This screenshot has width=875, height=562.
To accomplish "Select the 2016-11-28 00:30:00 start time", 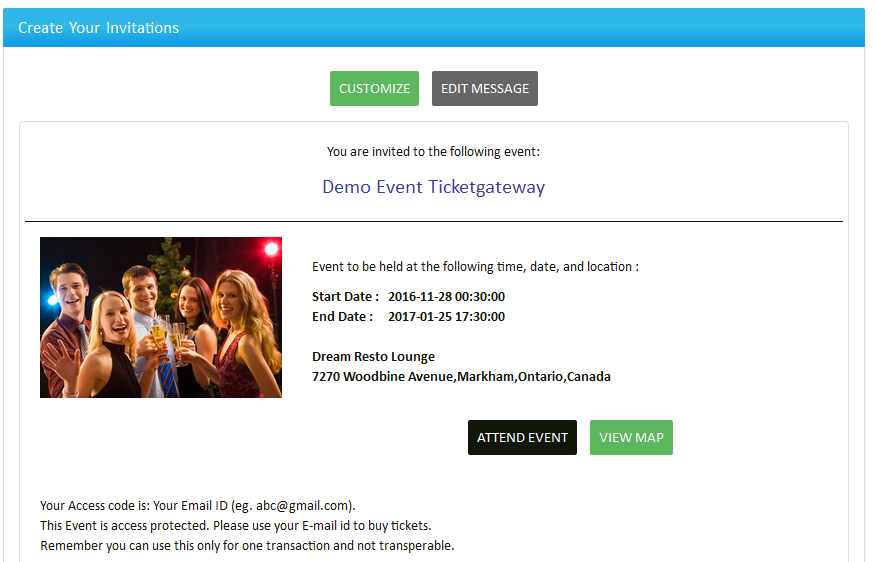I will (446, 297).
